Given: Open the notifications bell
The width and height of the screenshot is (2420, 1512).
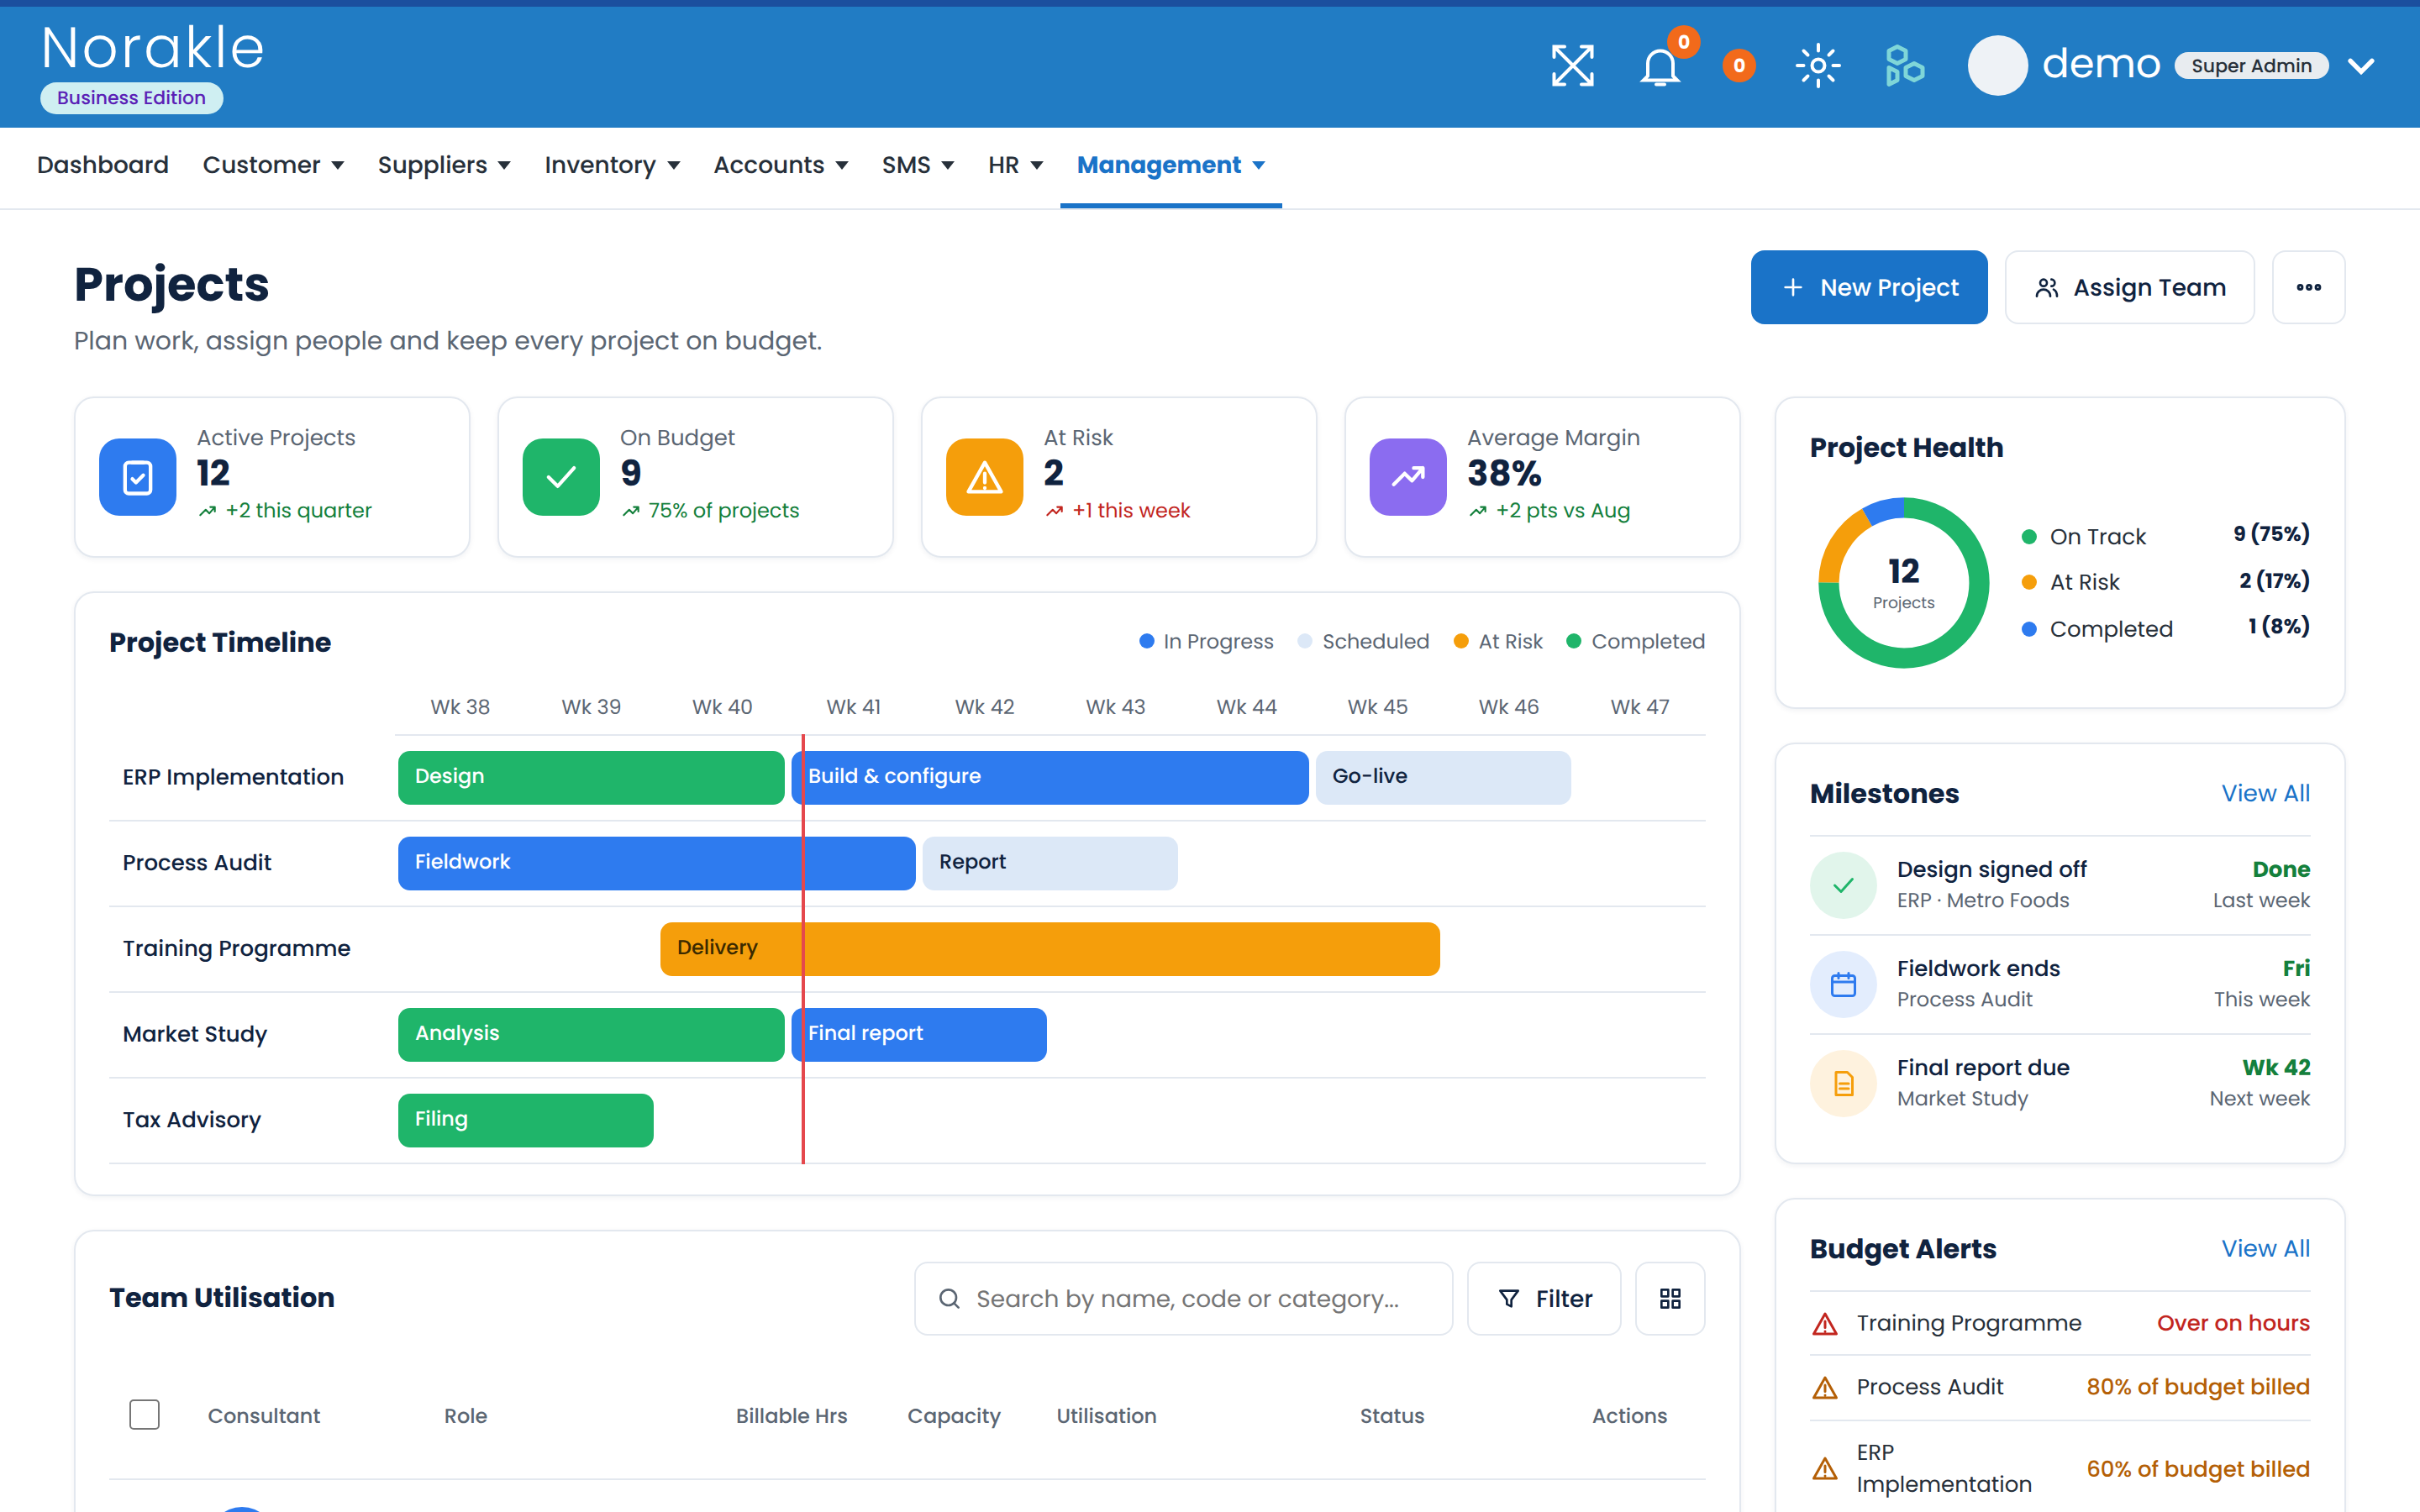Looking at the screenshot, I should pos(1660,66).
